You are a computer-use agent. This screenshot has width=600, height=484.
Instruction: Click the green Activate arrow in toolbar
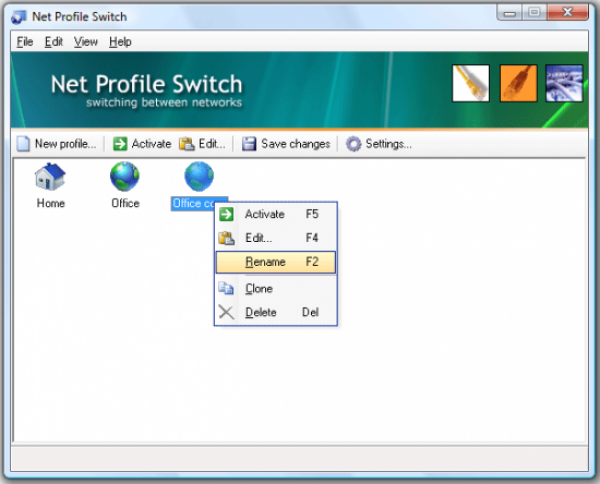[x=120, y=144]
